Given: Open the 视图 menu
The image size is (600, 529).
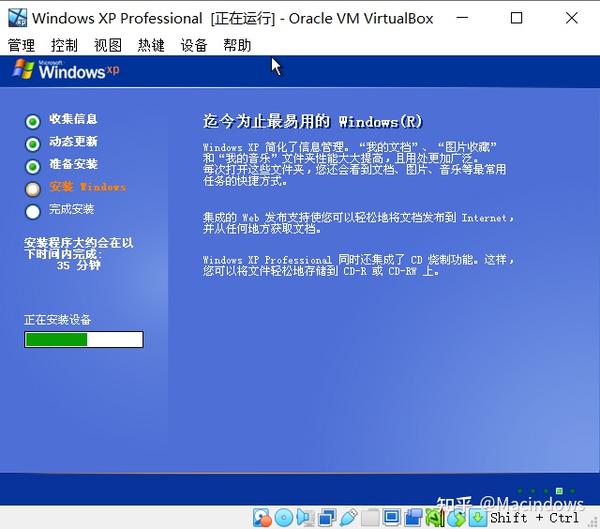Looking at the screenshot, I should click(x=108, y=46).
